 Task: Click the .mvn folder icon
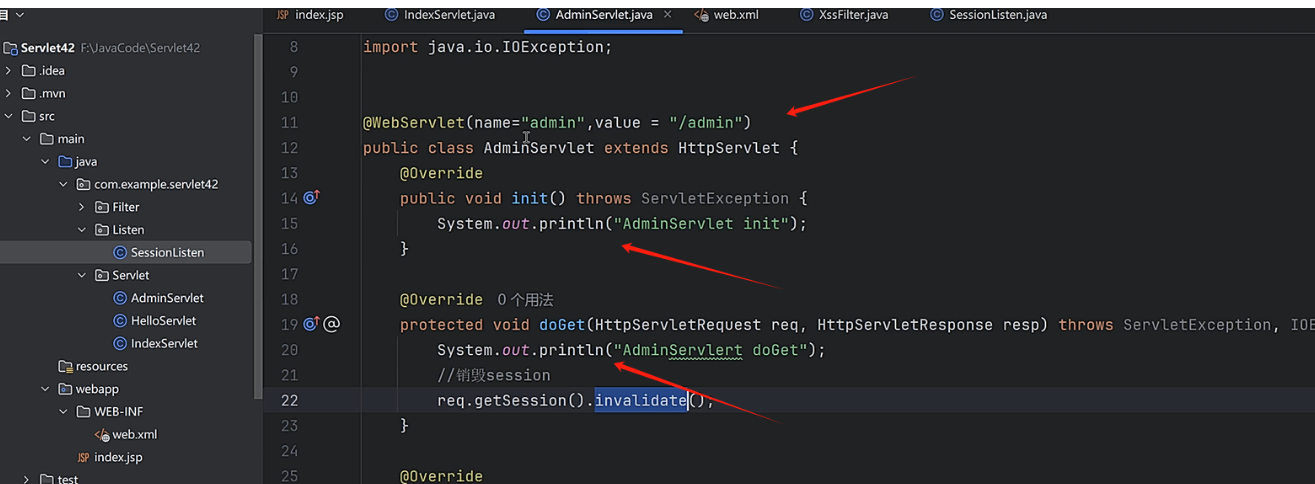(x=29, y=93)
